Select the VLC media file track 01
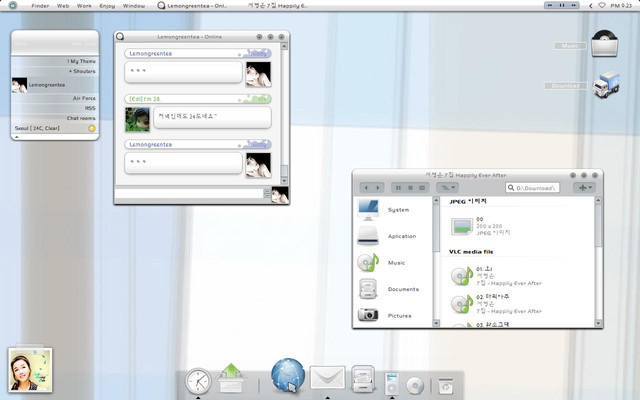Screen dimensions: 640x400 point(496,276)
